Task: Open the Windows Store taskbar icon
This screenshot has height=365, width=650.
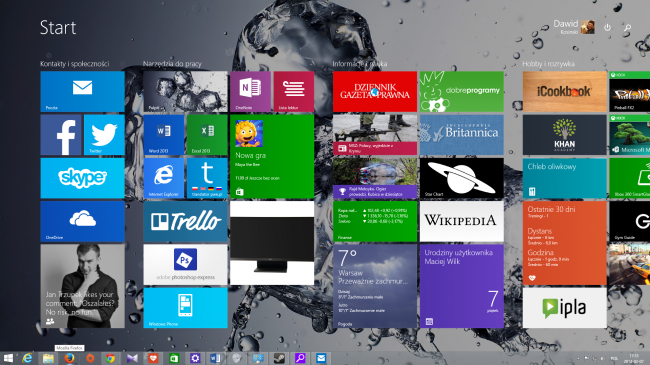Action: tap(174, 358)
